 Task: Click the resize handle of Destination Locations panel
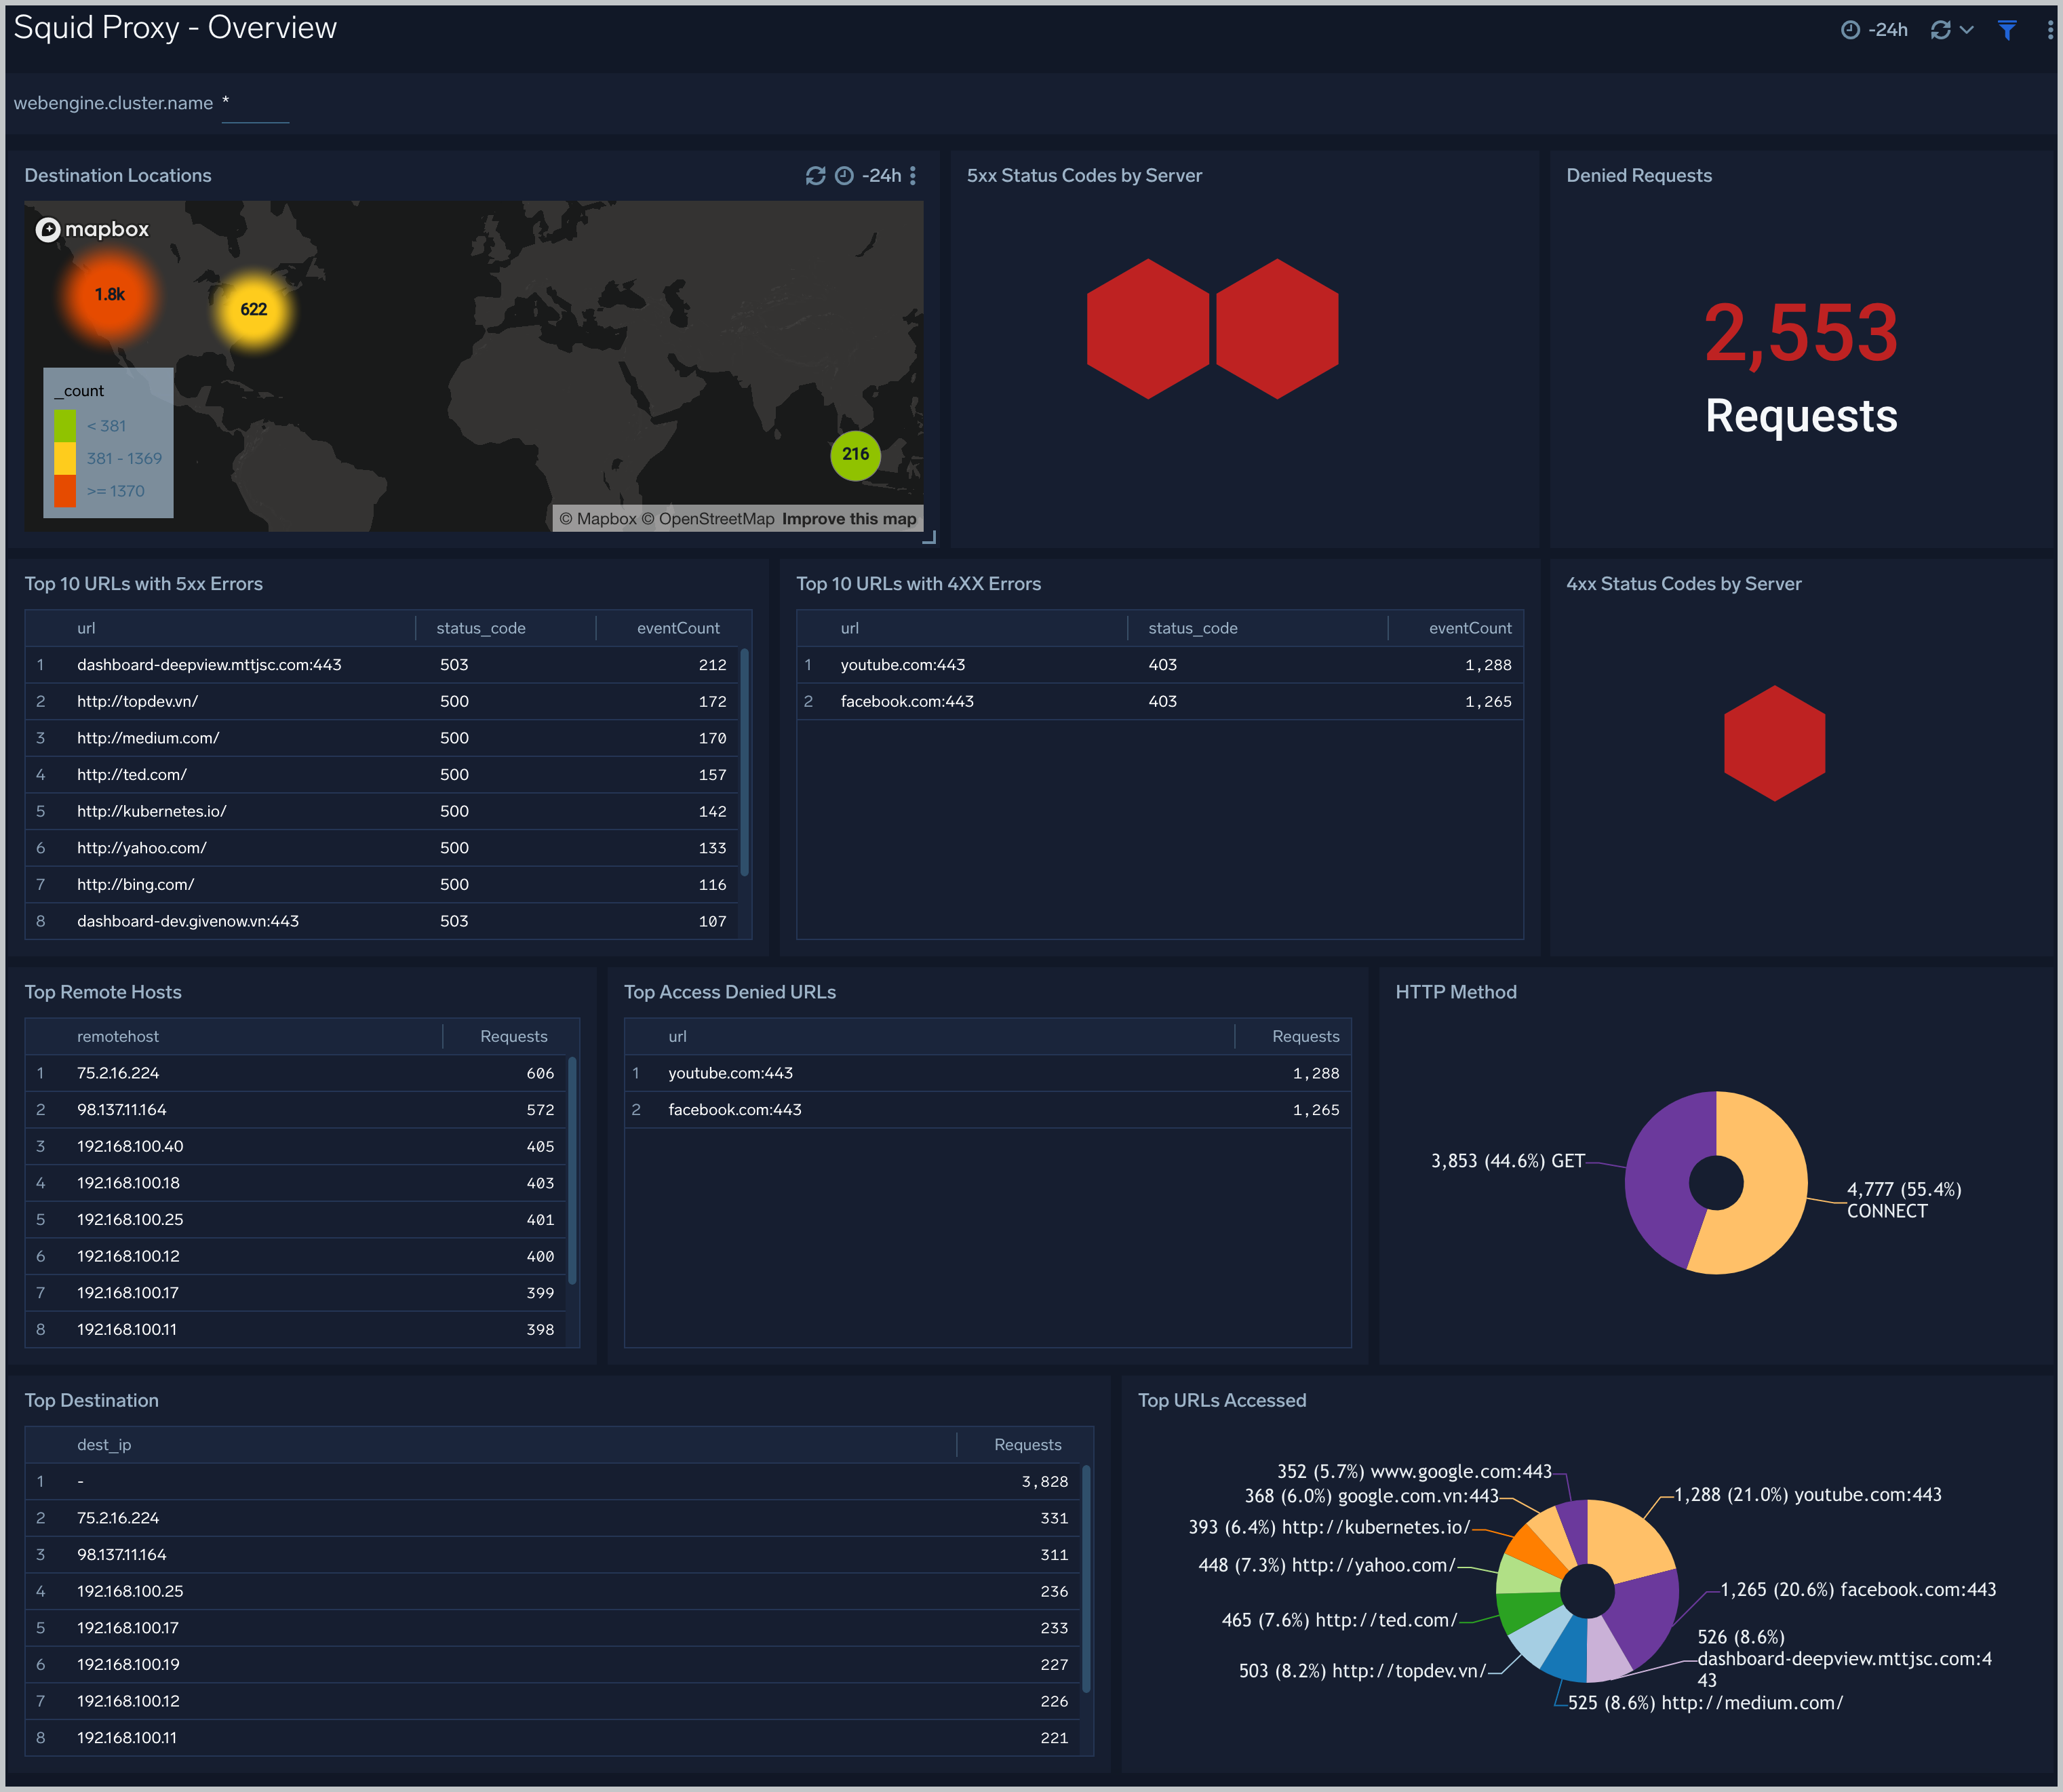coord(929,538)
